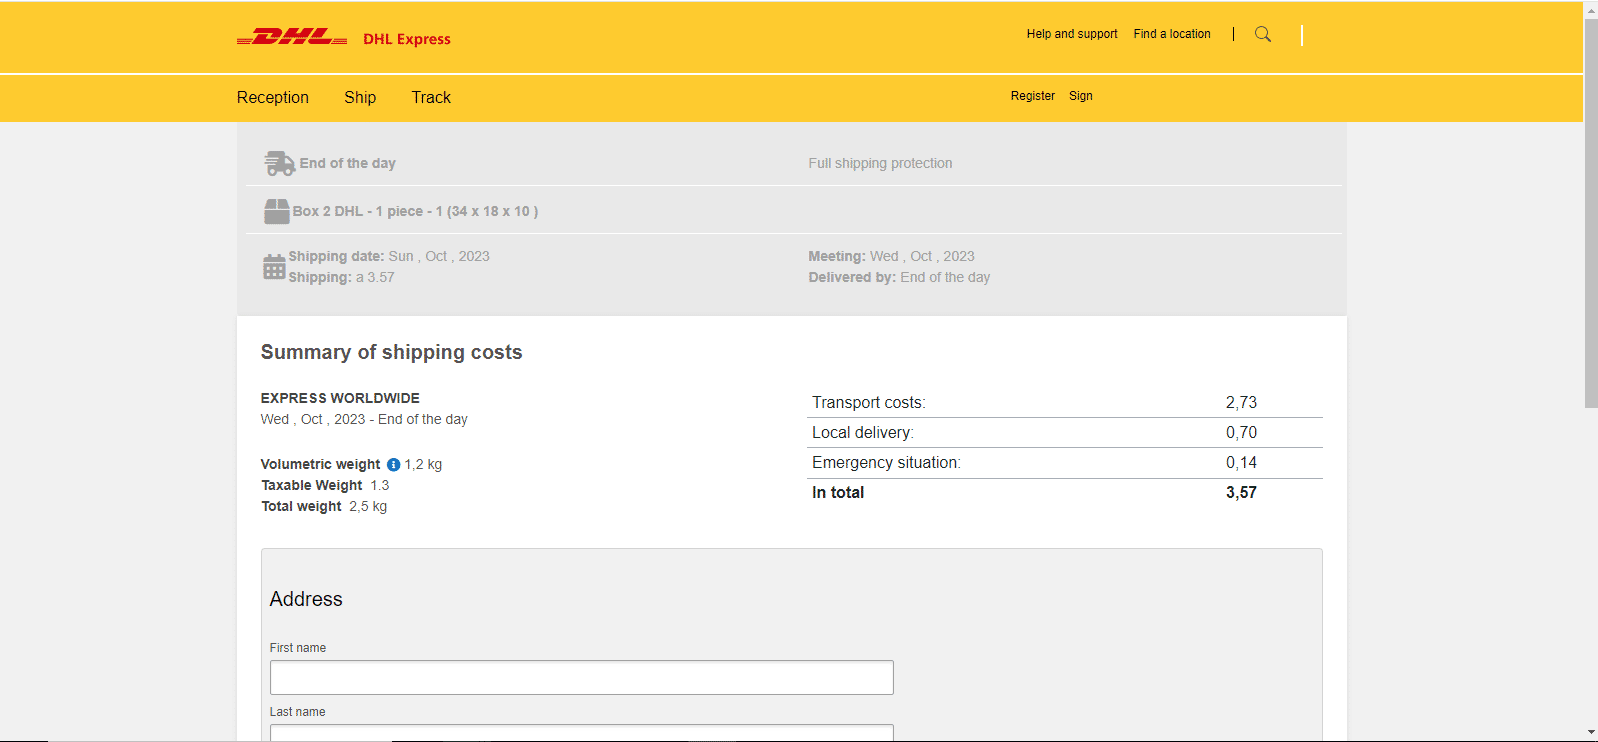
Task: Click the vertical page scrollbar thumb
Action: (x=1591, y=210)
